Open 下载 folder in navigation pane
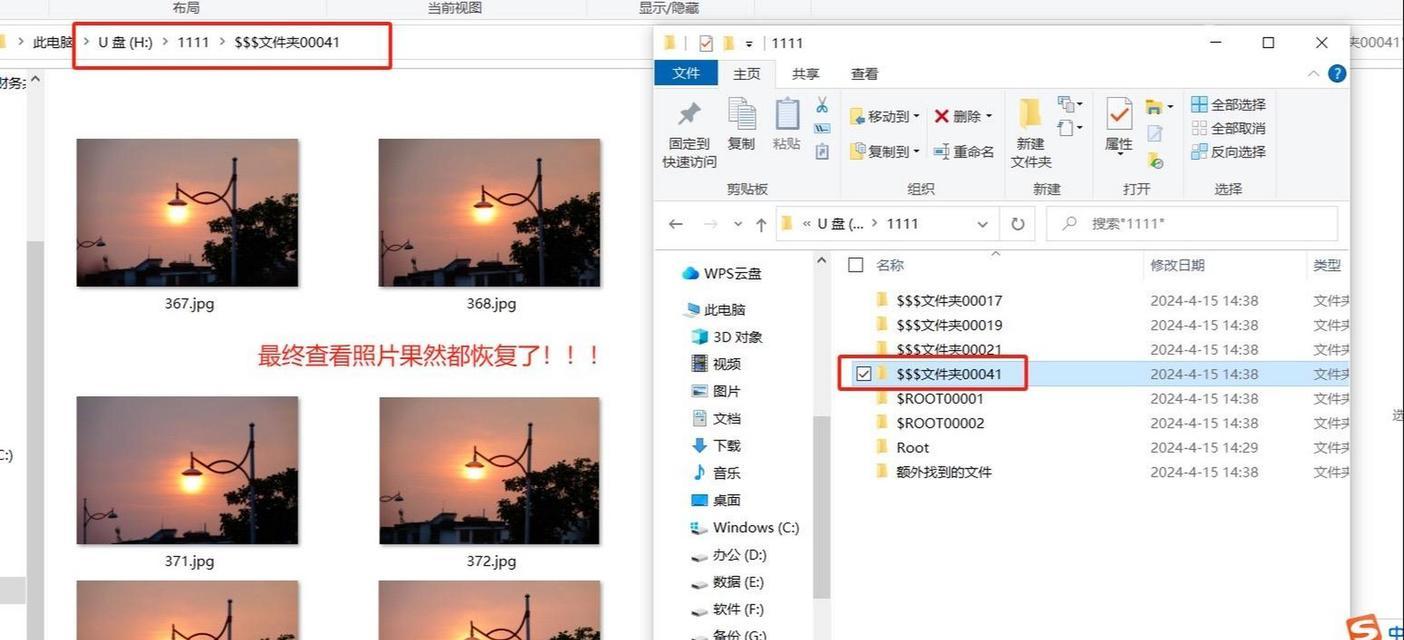 [716, 445]
